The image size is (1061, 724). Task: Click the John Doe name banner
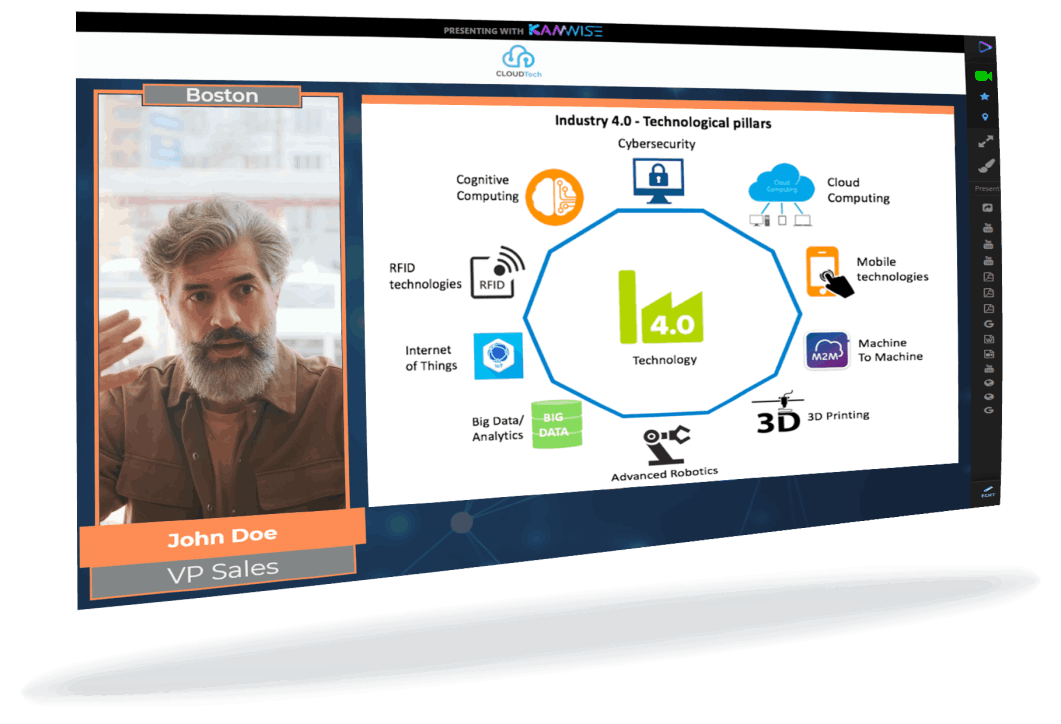pyautogui.click(x=223, y=537)
